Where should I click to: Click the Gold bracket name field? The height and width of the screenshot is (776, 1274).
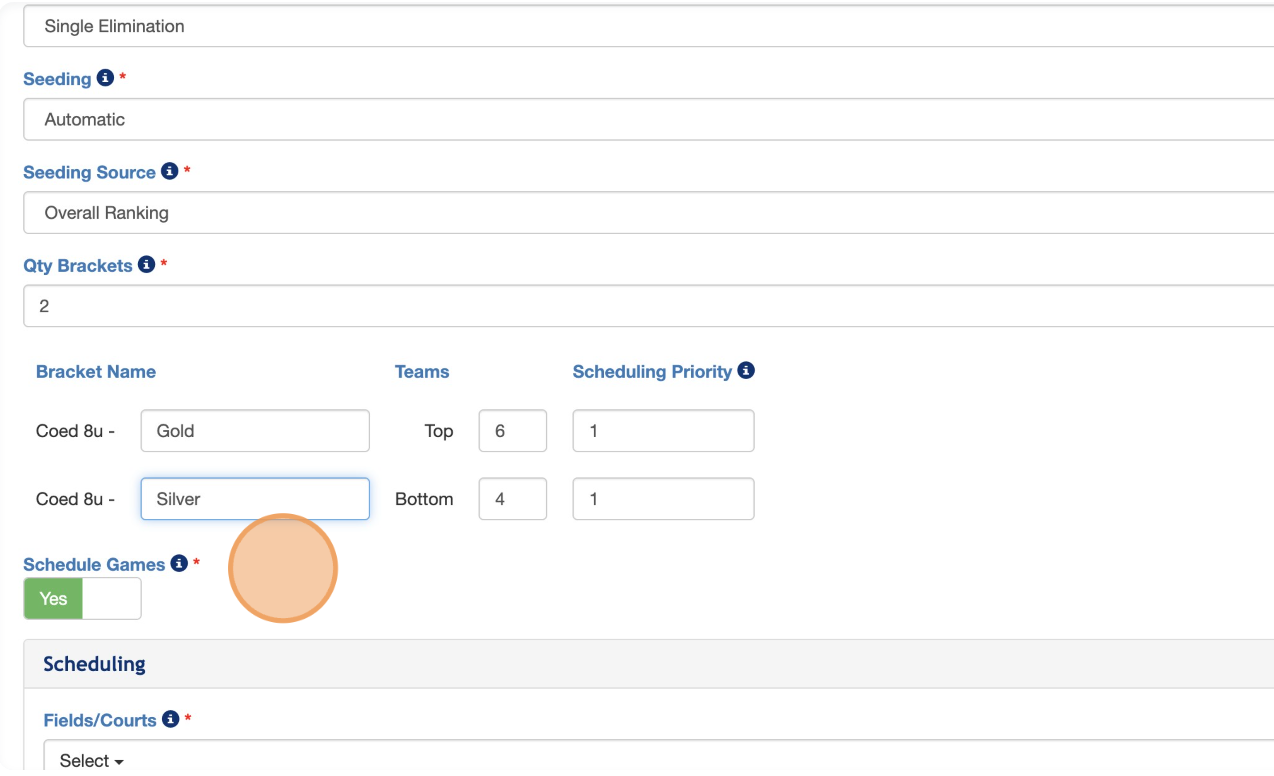coord(255,431)
